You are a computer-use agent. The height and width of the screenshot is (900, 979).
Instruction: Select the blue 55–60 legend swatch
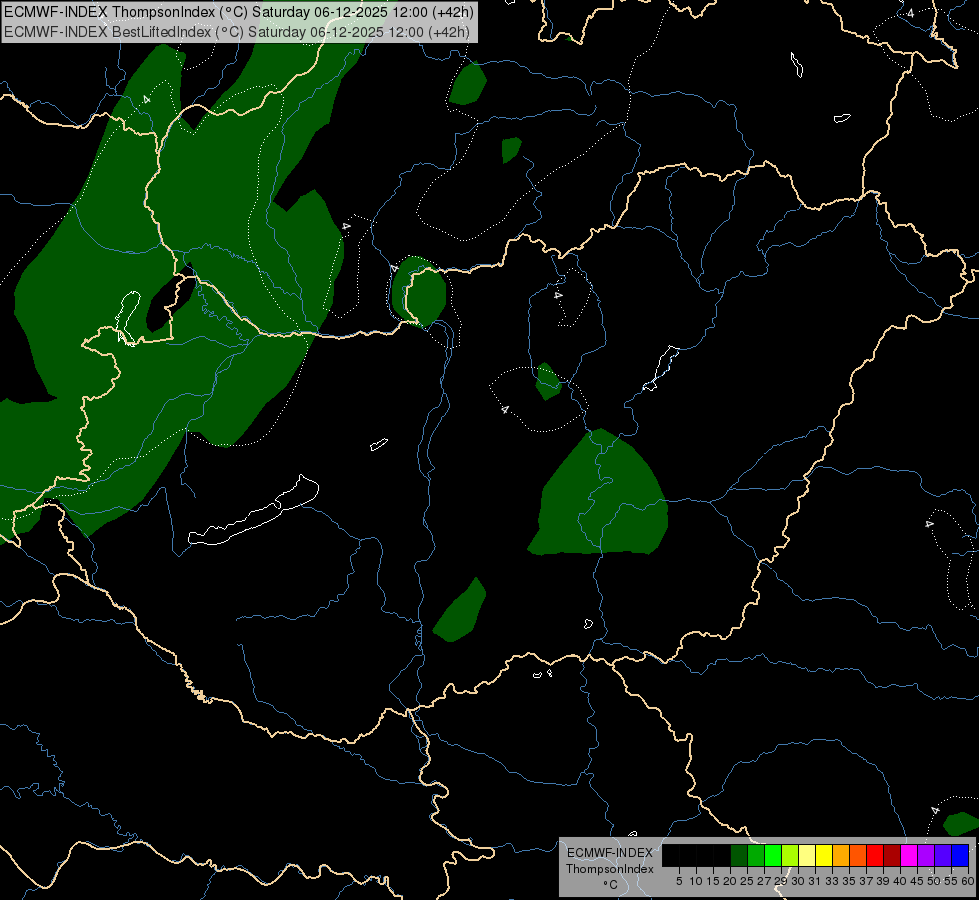(x=960, y=855)
